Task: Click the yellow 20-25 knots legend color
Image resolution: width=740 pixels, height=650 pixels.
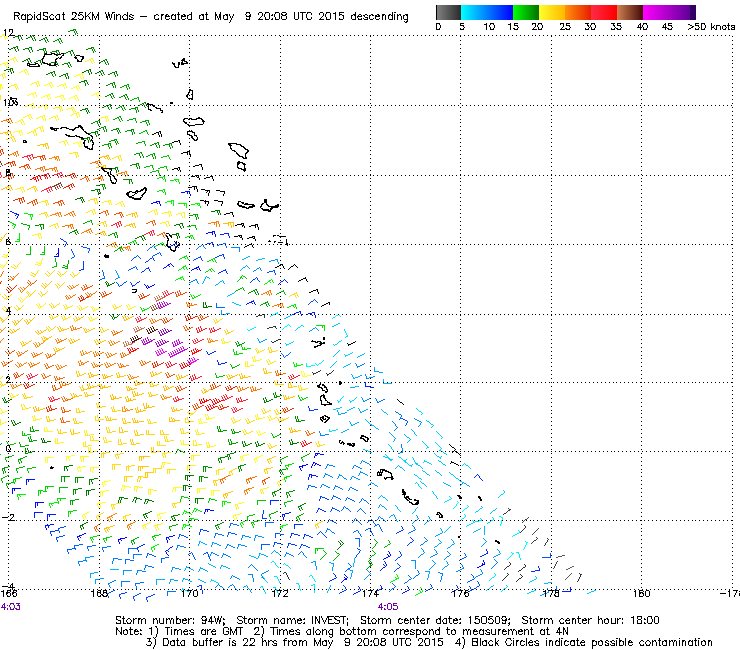Action: [552, 12]
